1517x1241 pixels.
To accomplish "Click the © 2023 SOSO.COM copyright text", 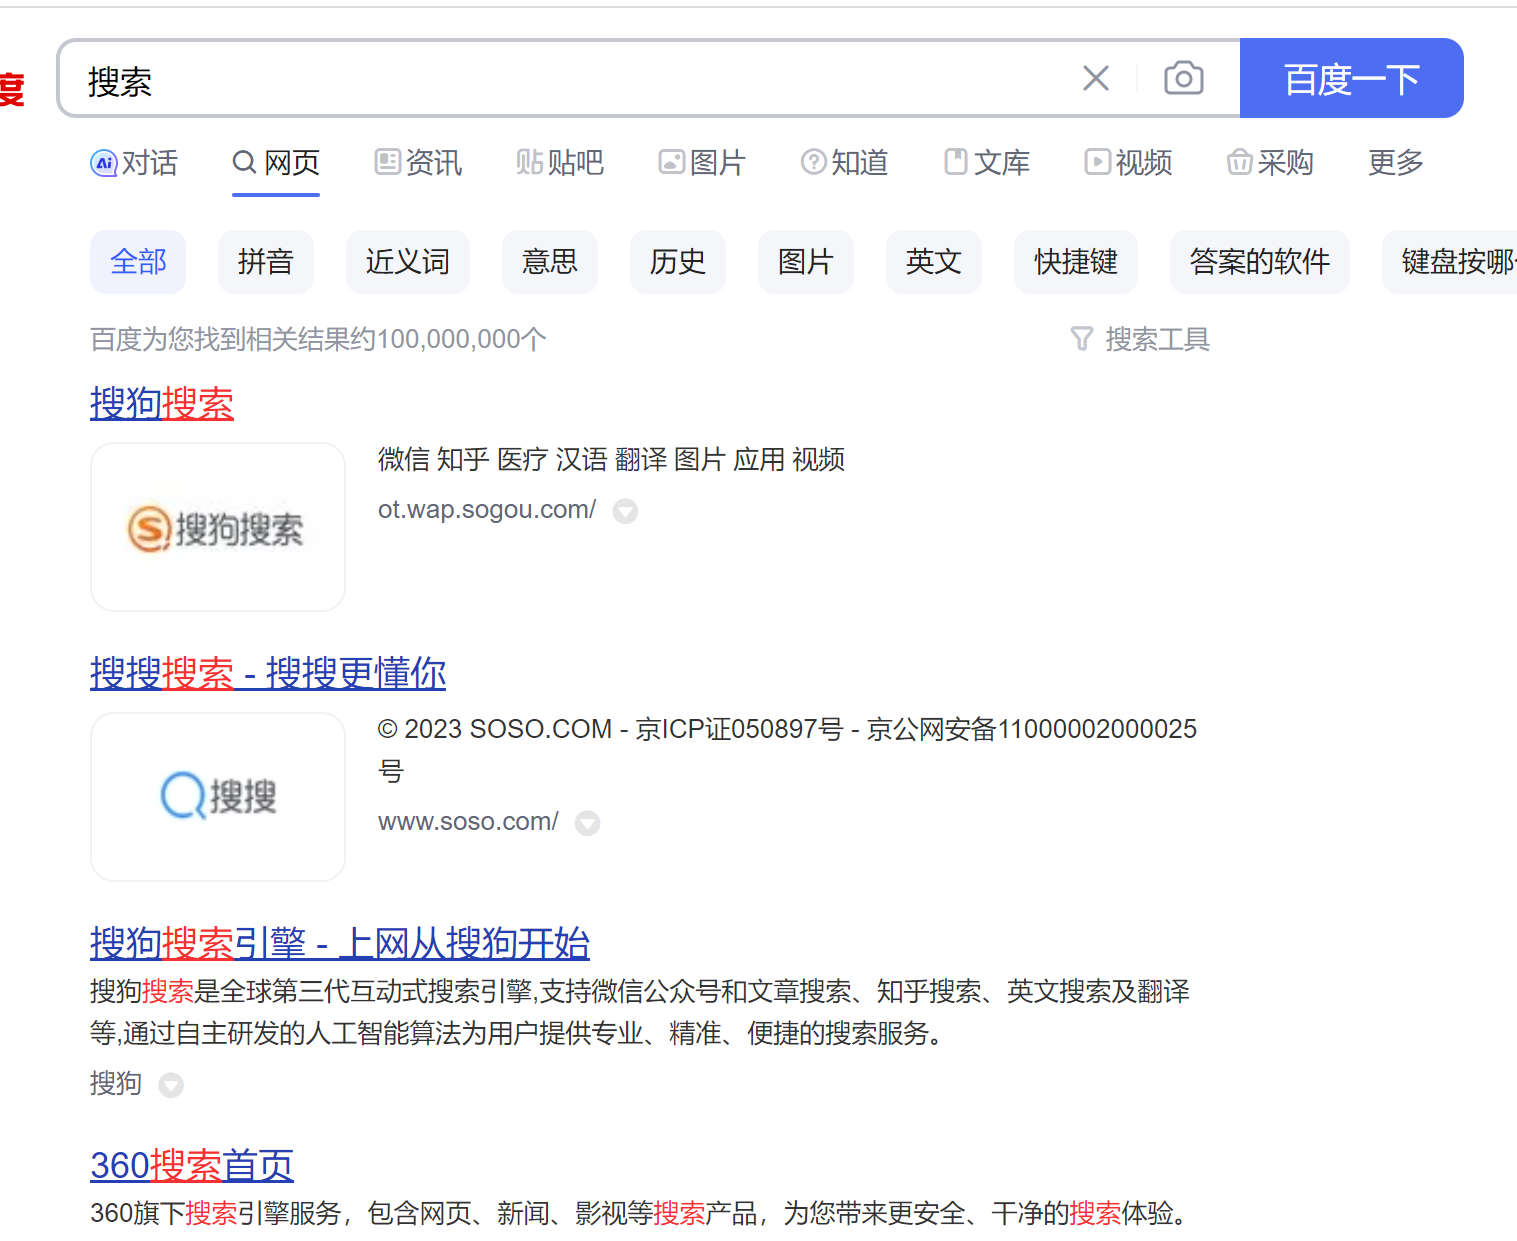I will tap(787, 750).
